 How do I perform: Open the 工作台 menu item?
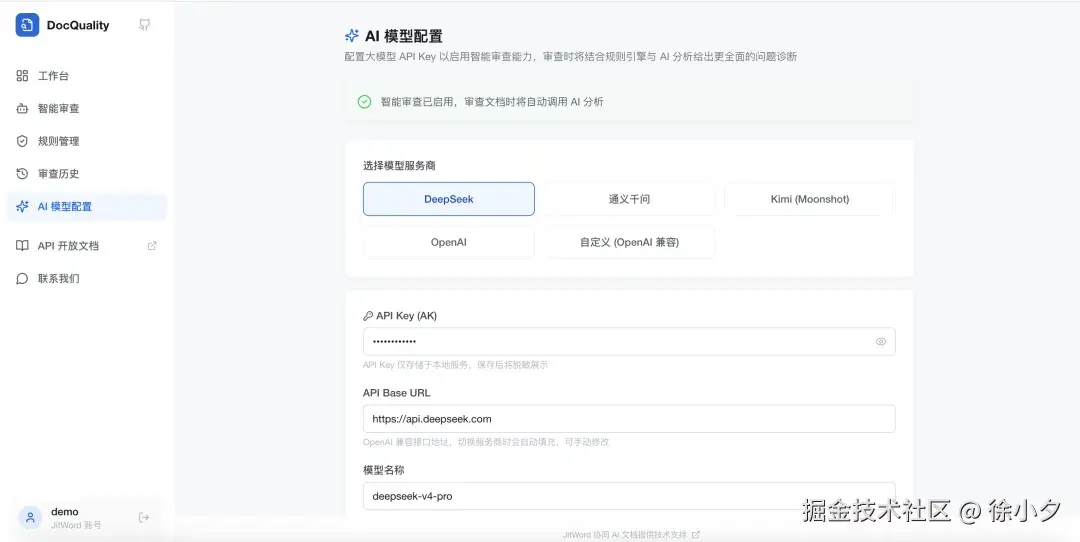[x=87, y=76]
